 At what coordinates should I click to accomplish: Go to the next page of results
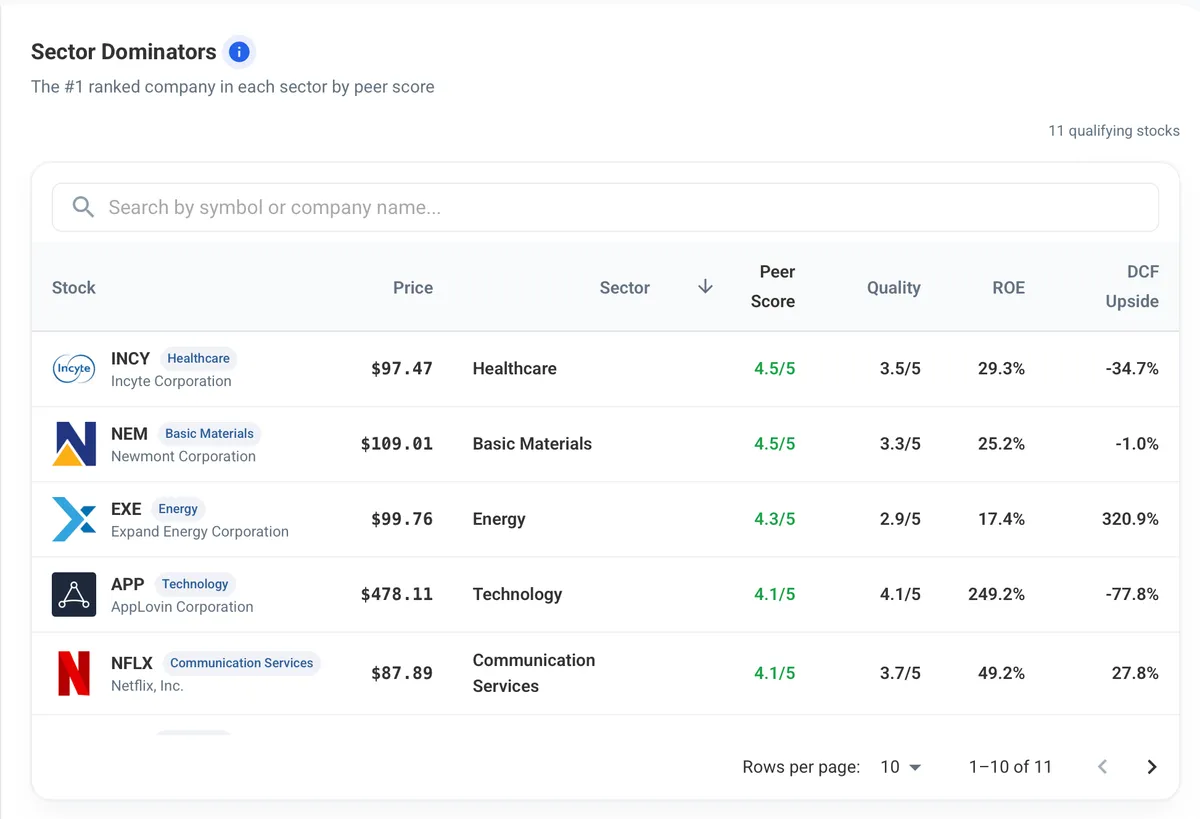coord(1152,767)
